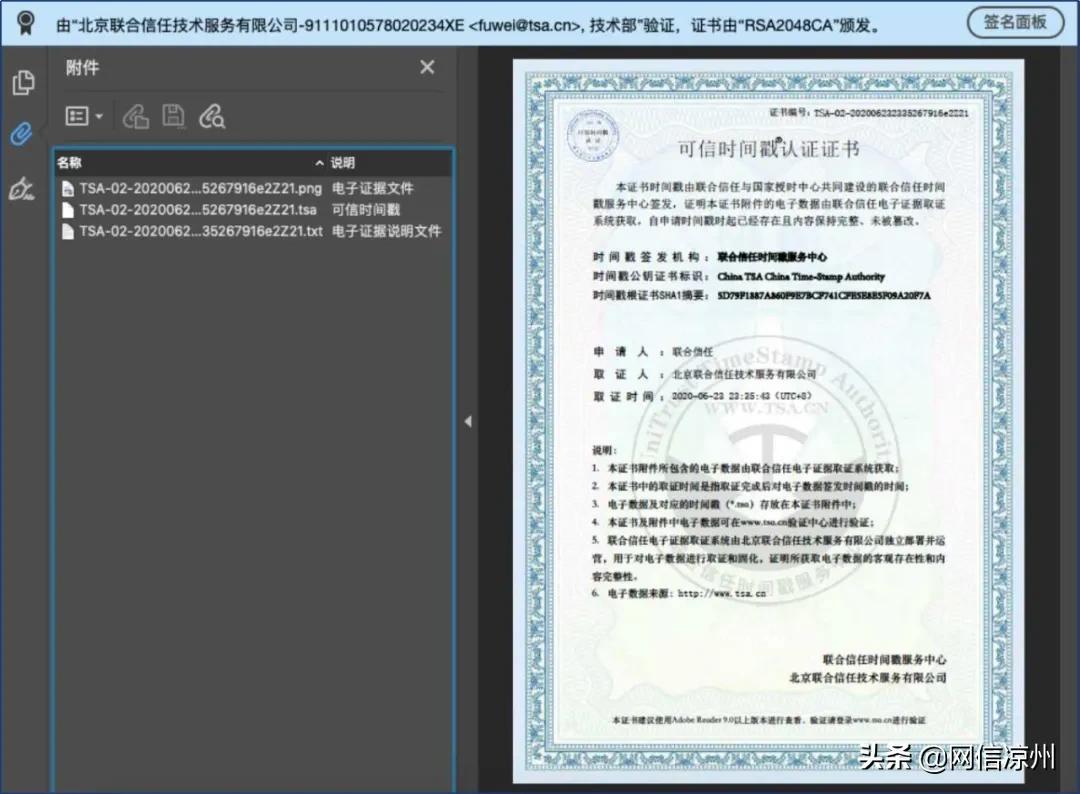1080x794 pixels.
Task: Click the http://www.tsa.cn data source link
Action: [722, 593]
